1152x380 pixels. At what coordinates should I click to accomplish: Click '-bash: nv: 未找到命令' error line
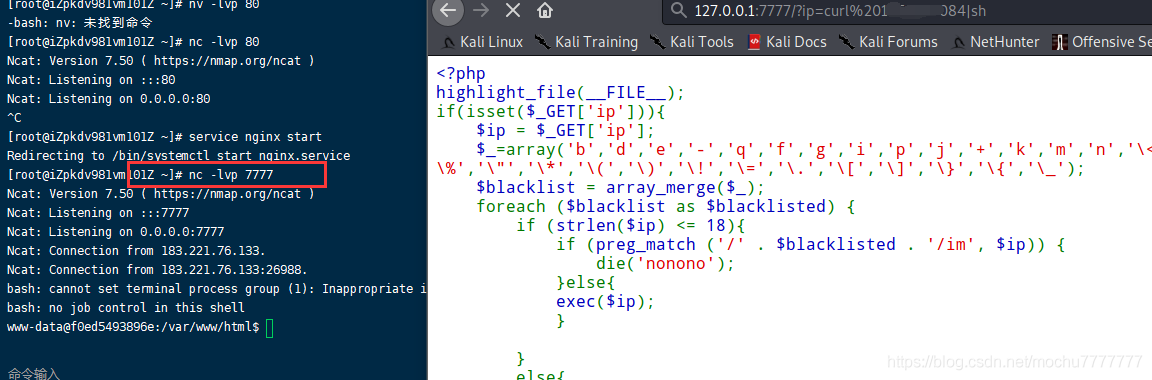click(80, 22)
